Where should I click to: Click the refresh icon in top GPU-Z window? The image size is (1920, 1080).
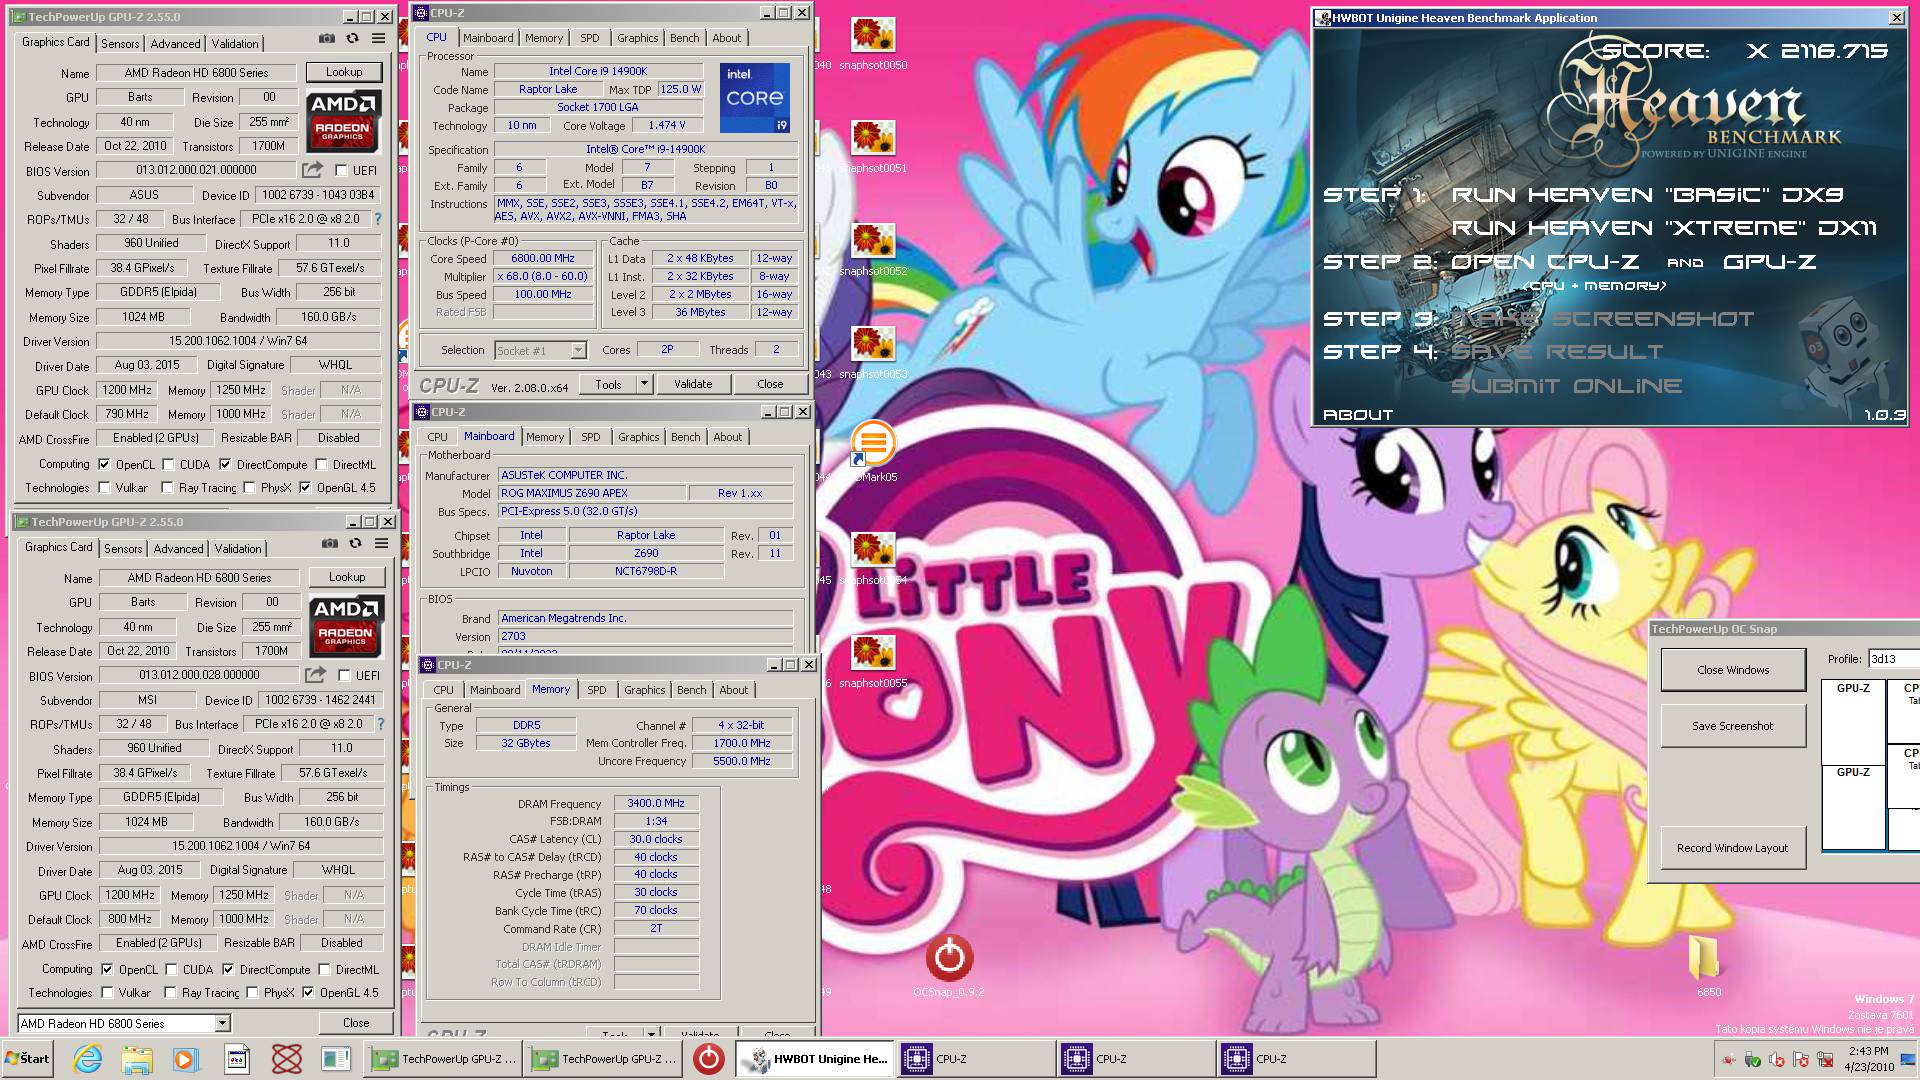point(352,38)
